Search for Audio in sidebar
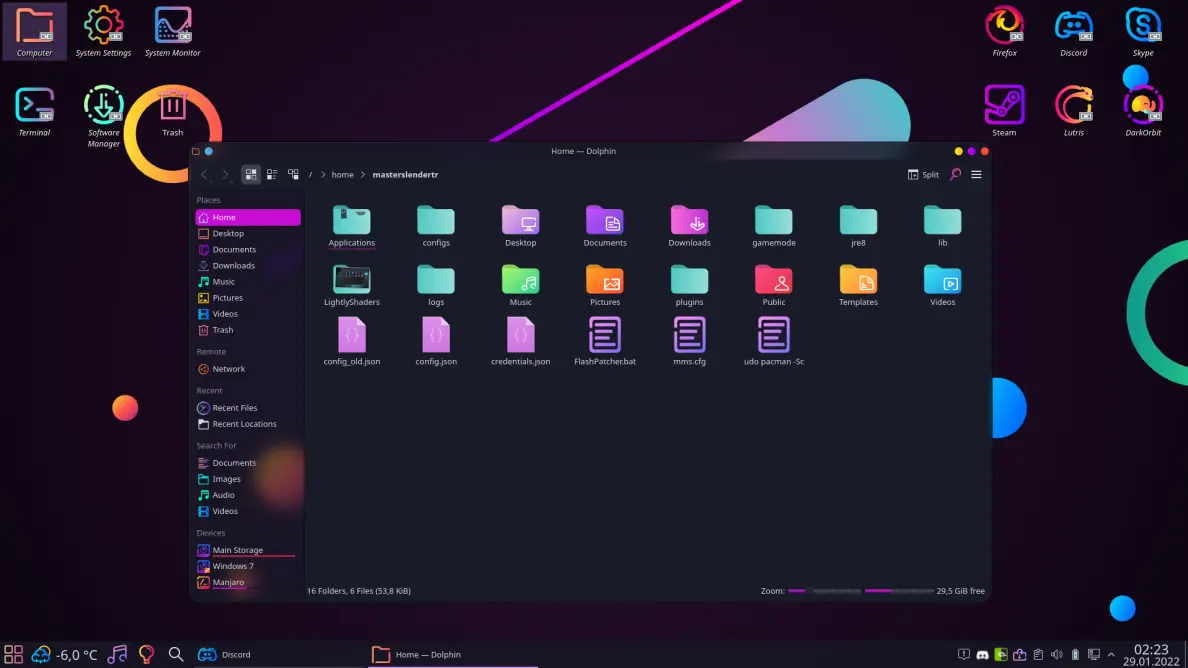This screenshot has width=1188, height=668. [x=248, y=495]
